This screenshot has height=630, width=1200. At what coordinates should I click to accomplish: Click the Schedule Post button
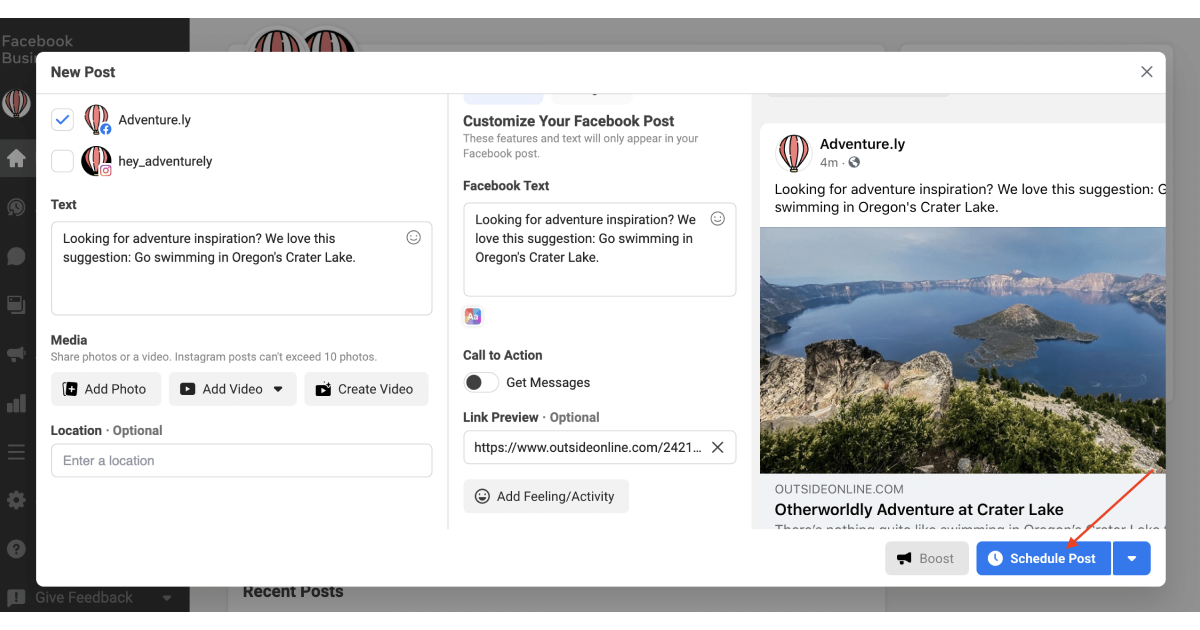click(1043, 559)
